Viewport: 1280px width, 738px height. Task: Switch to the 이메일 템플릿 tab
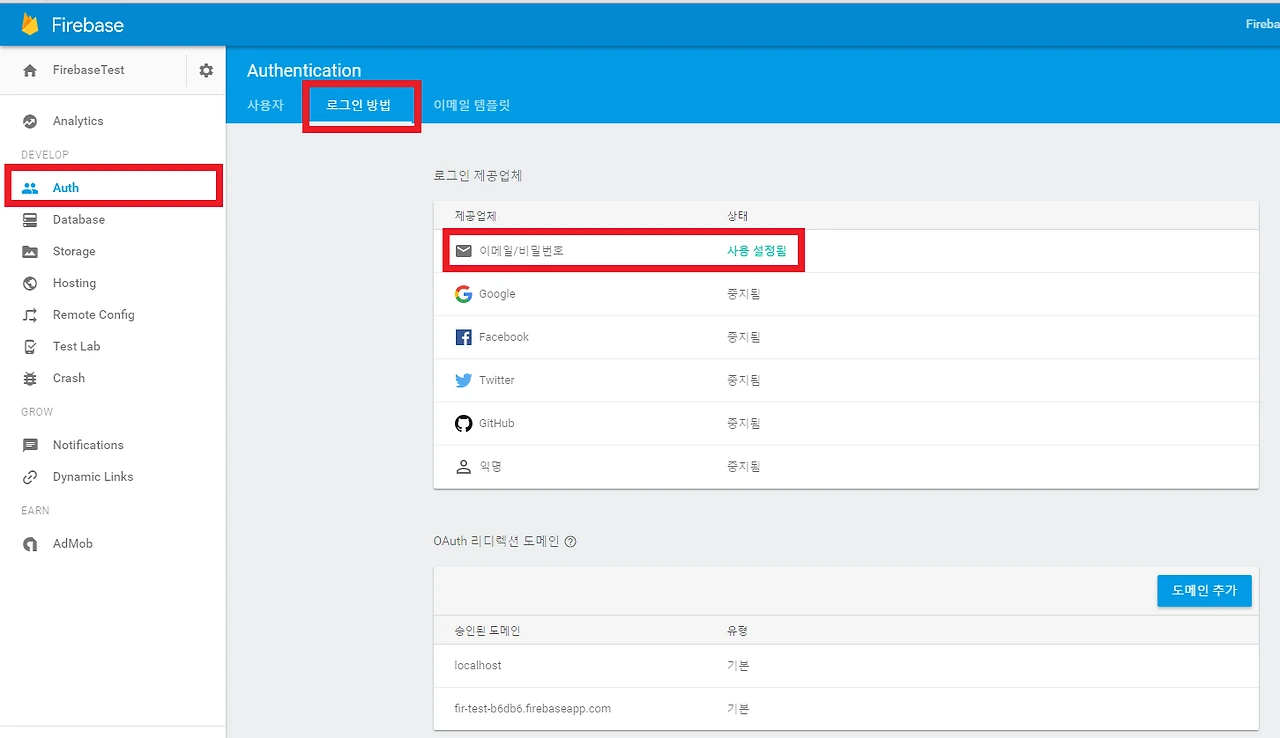[x=472, y=105]
